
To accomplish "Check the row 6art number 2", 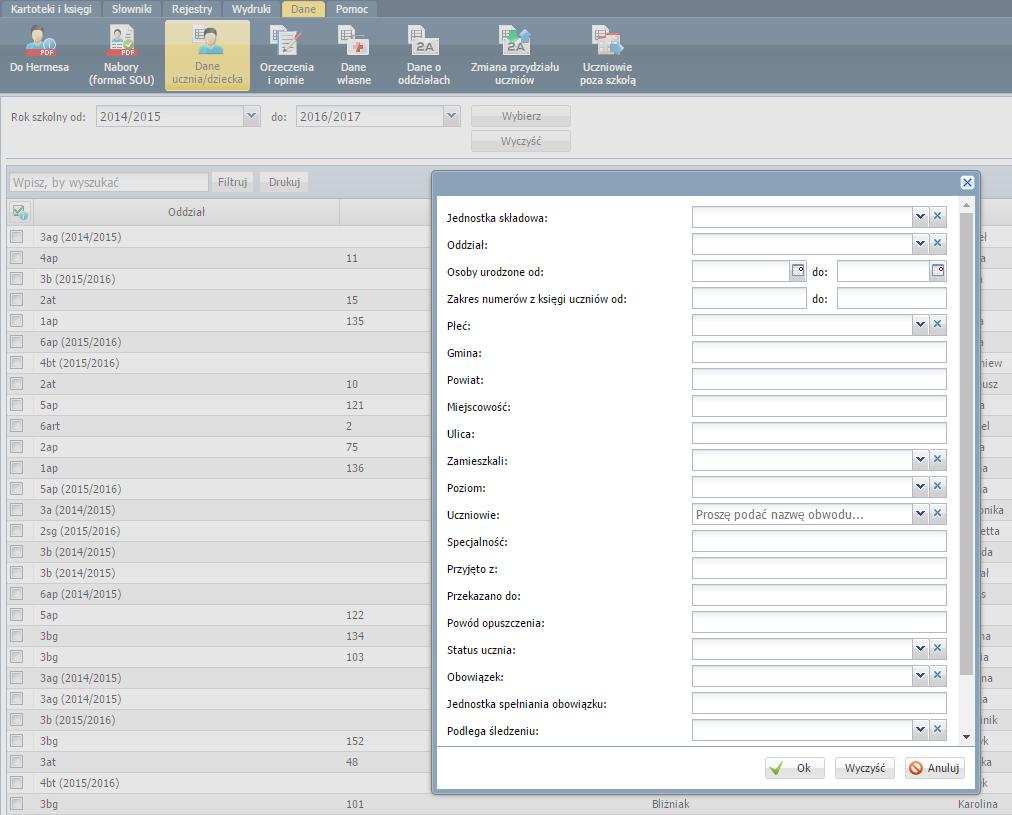I will [17, 426].
